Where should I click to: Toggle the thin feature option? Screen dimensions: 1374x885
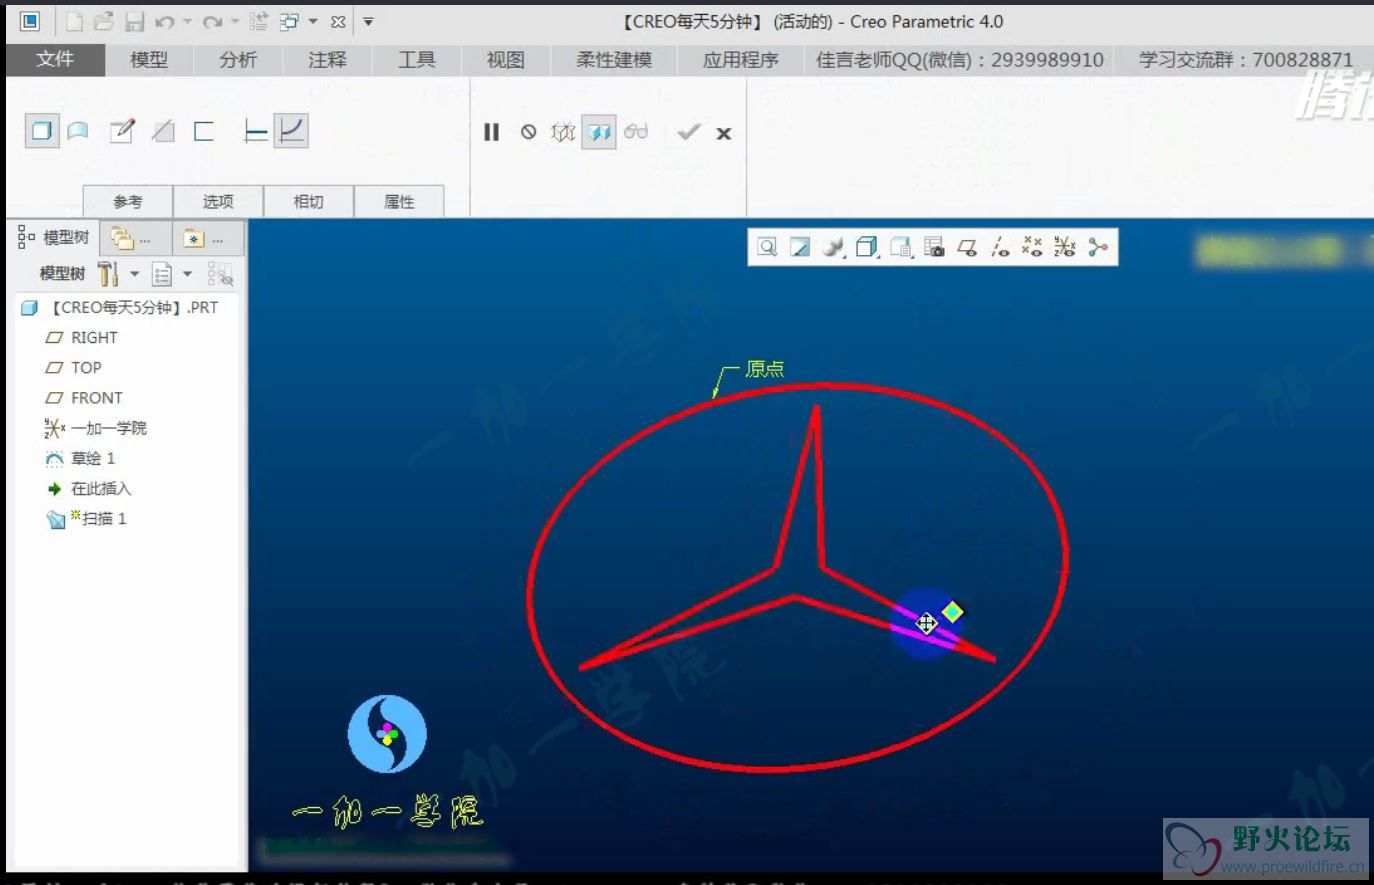point(204,131)
